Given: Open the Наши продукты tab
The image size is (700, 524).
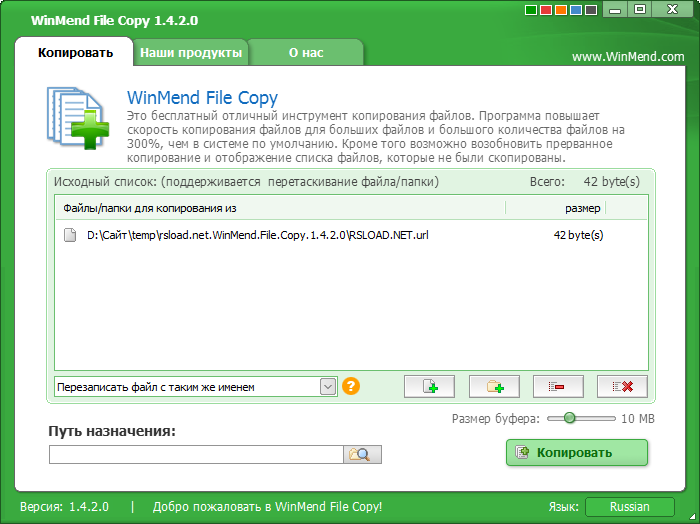Looking at the screenshot, I should (x=191, y=53).
